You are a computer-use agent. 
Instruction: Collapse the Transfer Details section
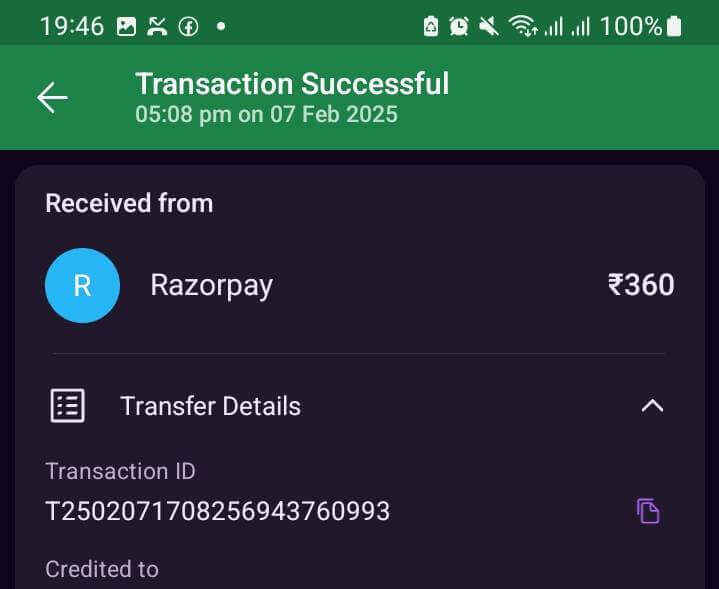pyautogui.click(x=652, y=406)
